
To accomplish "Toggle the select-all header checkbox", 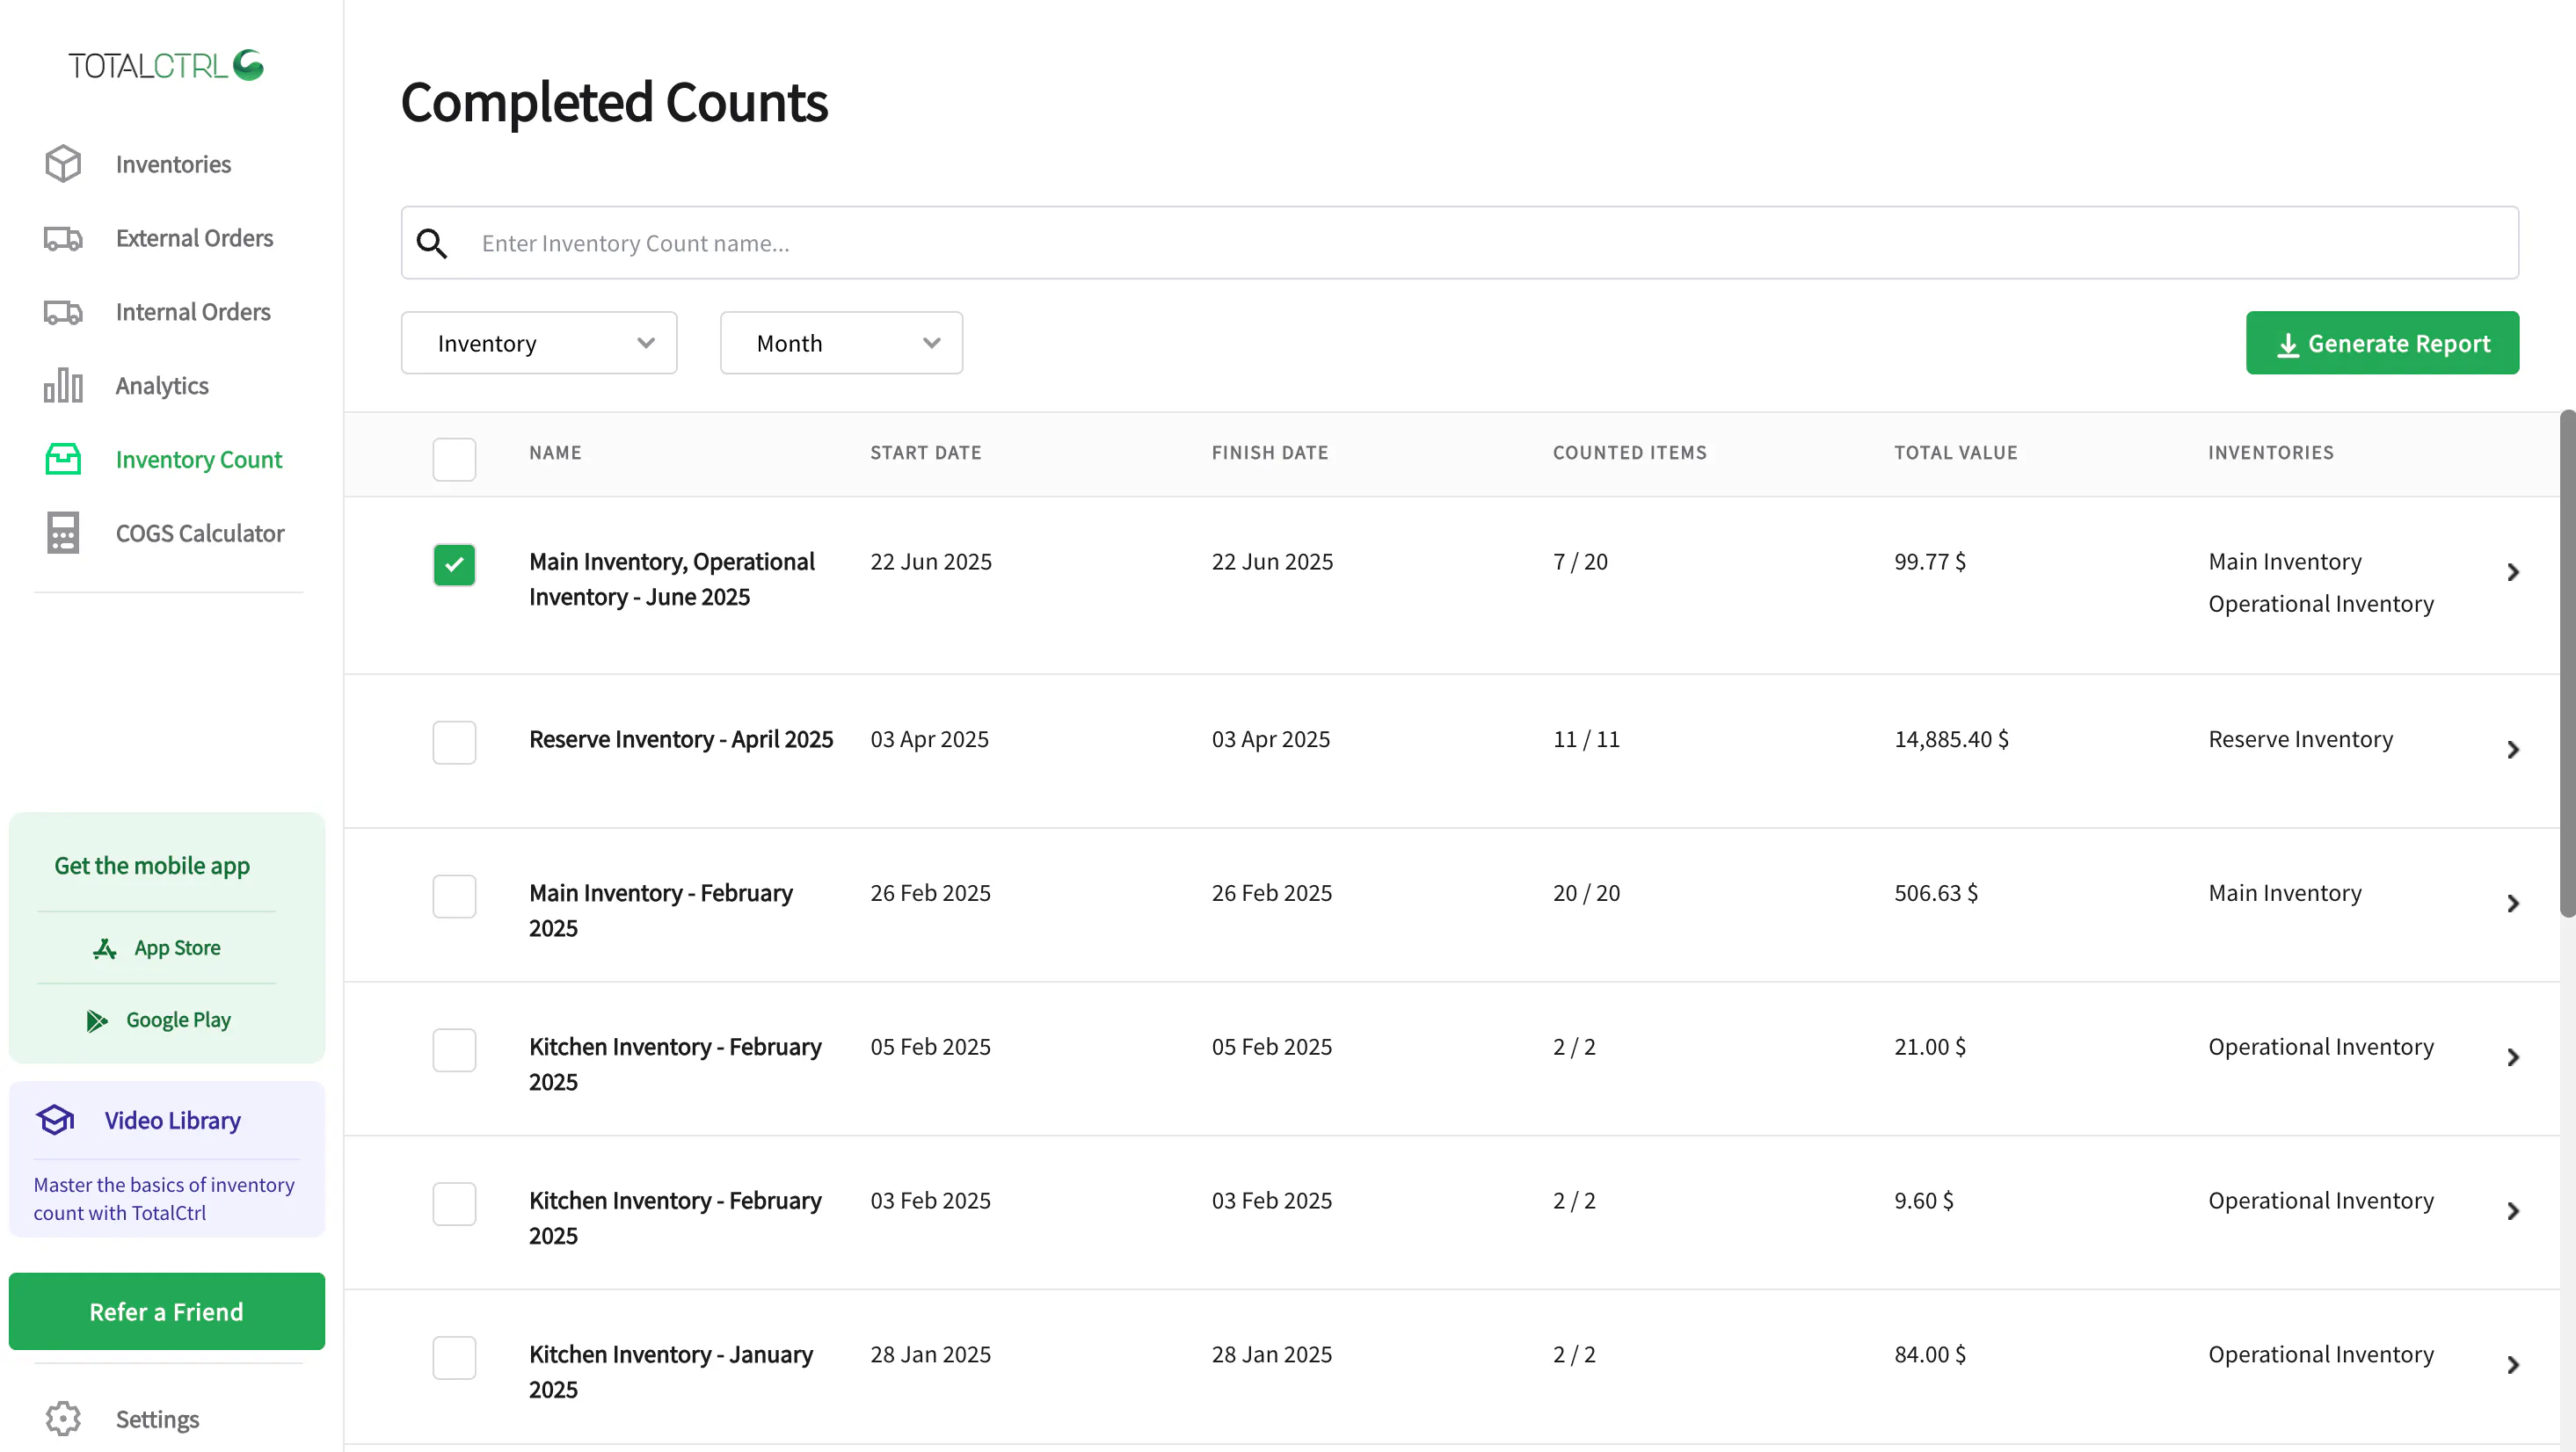I will point(454,459).
